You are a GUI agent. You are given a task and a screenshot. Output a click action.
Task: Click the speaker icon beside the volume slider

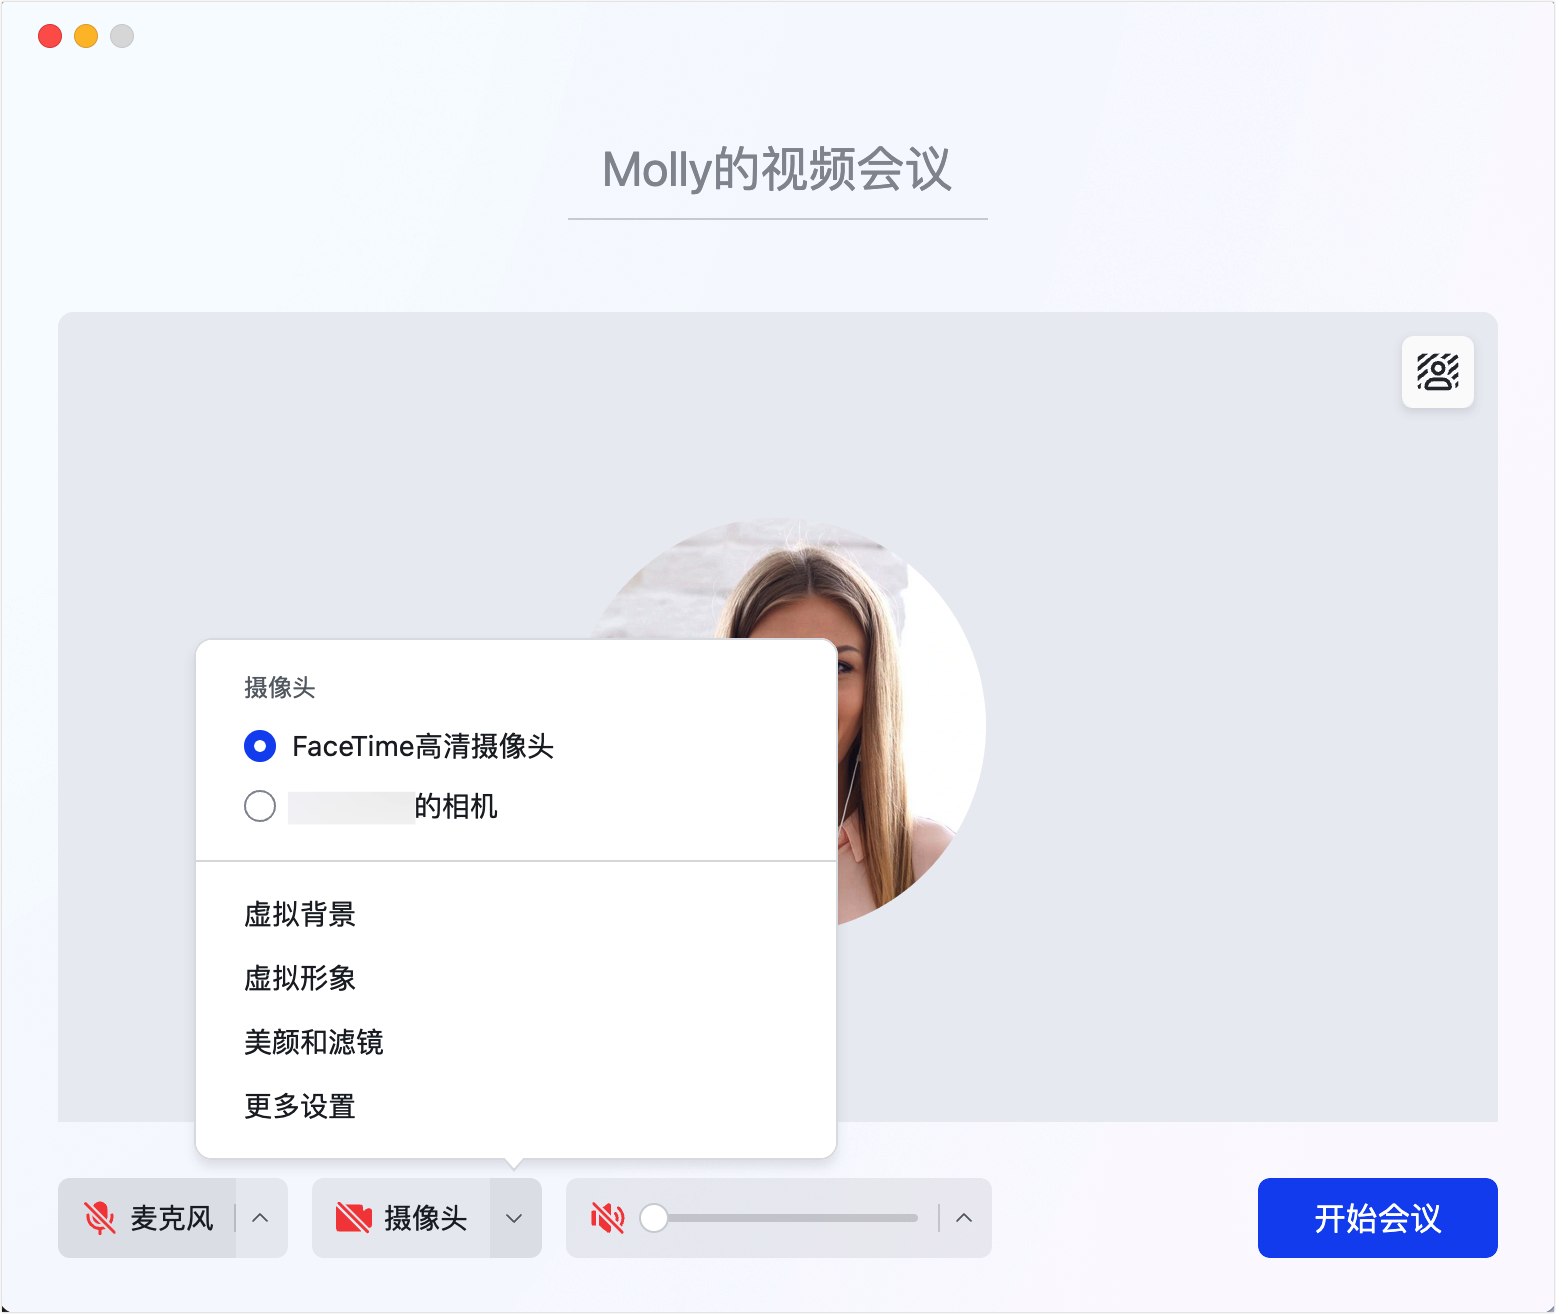coord(608,1218)
